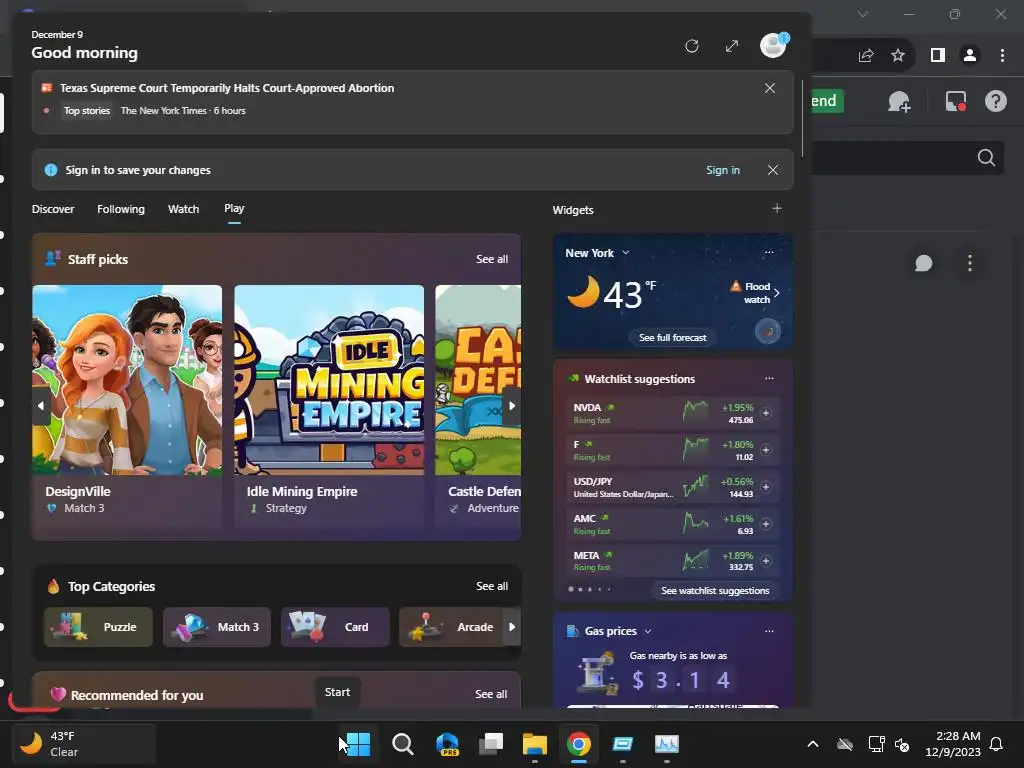Viewport: 1024px width, 768px height.
Task: See all Recommended for you games
Action: pyautogui.click(x=491, y=694)
